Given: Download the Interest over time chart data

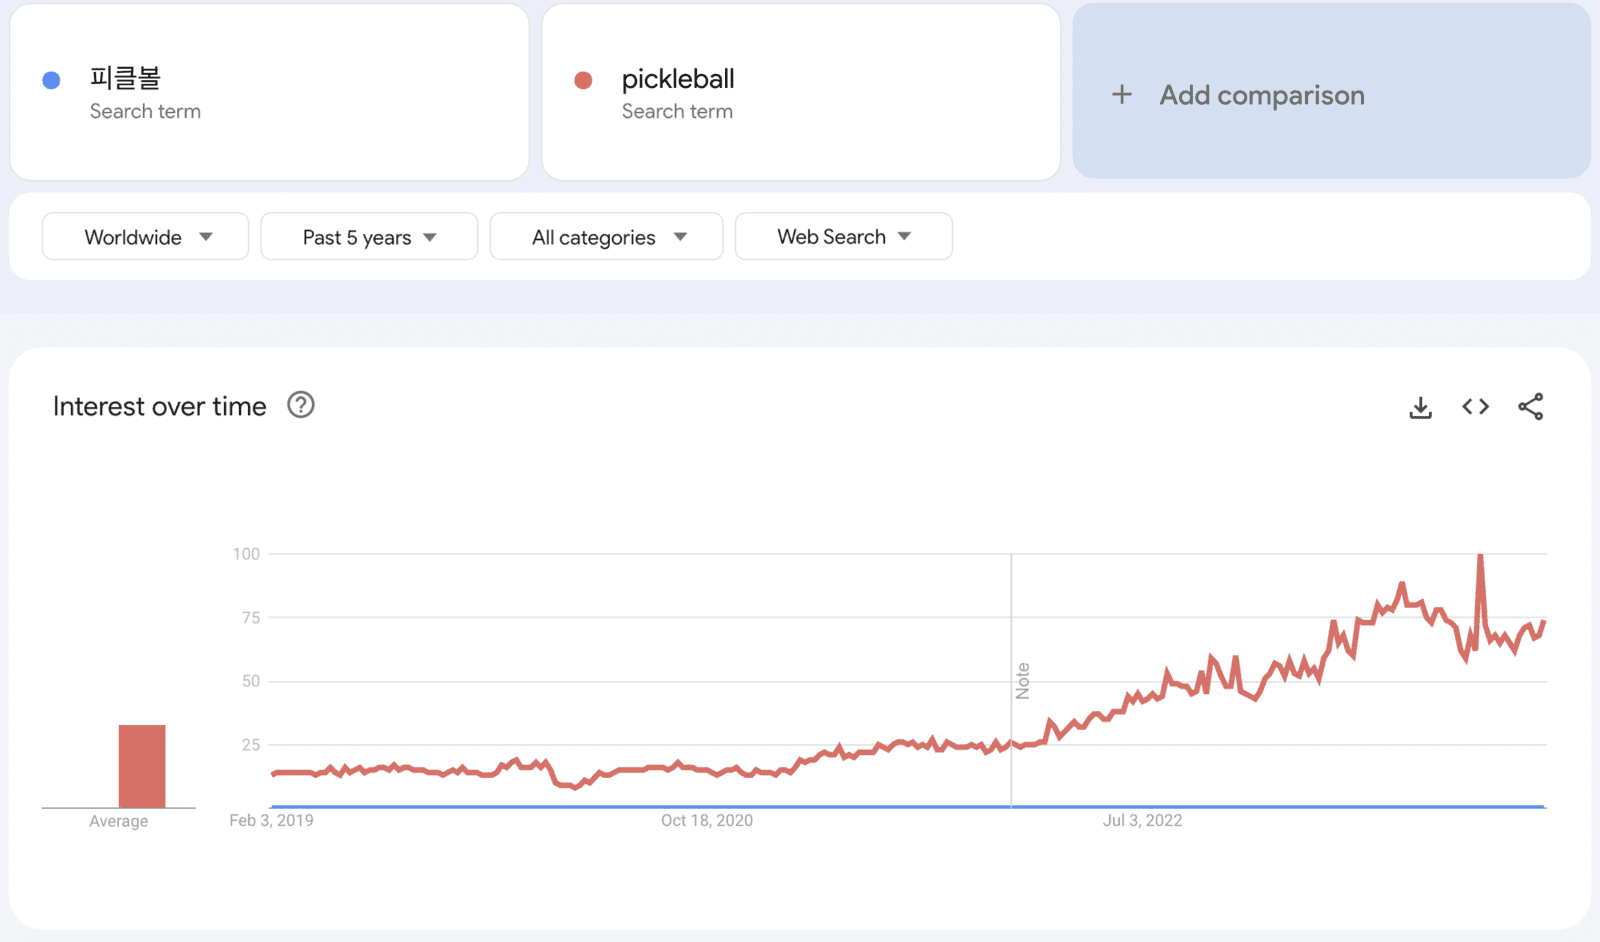Looking at the screenshot, I should click(x=1420, y=407).
